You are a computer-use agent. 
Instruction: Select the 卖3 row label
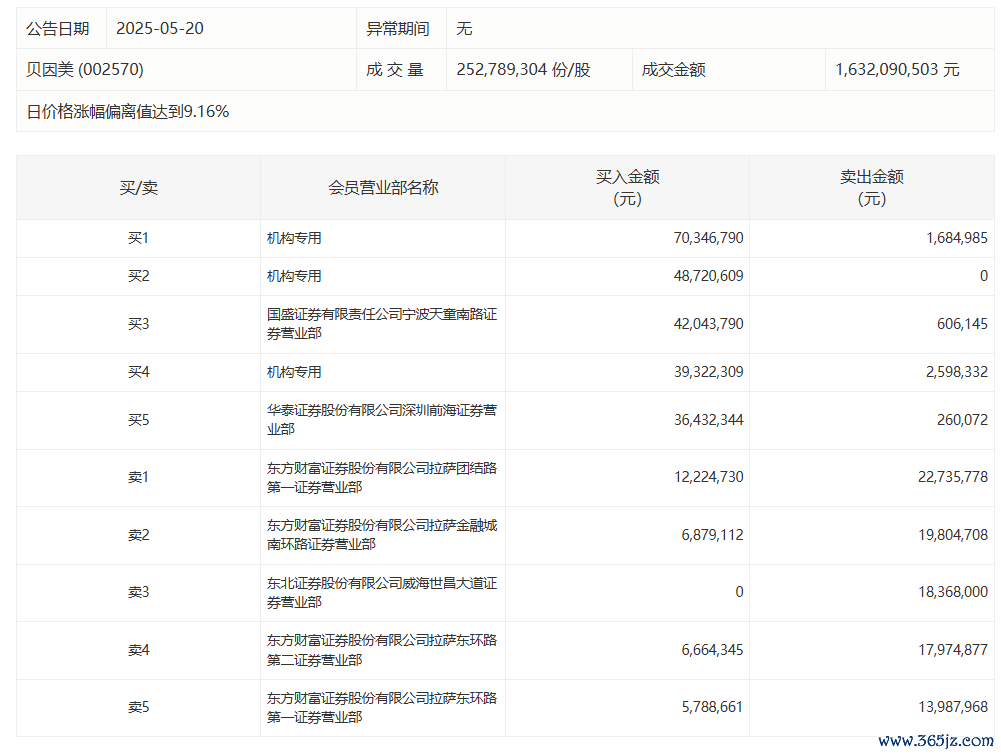(139, 592)
